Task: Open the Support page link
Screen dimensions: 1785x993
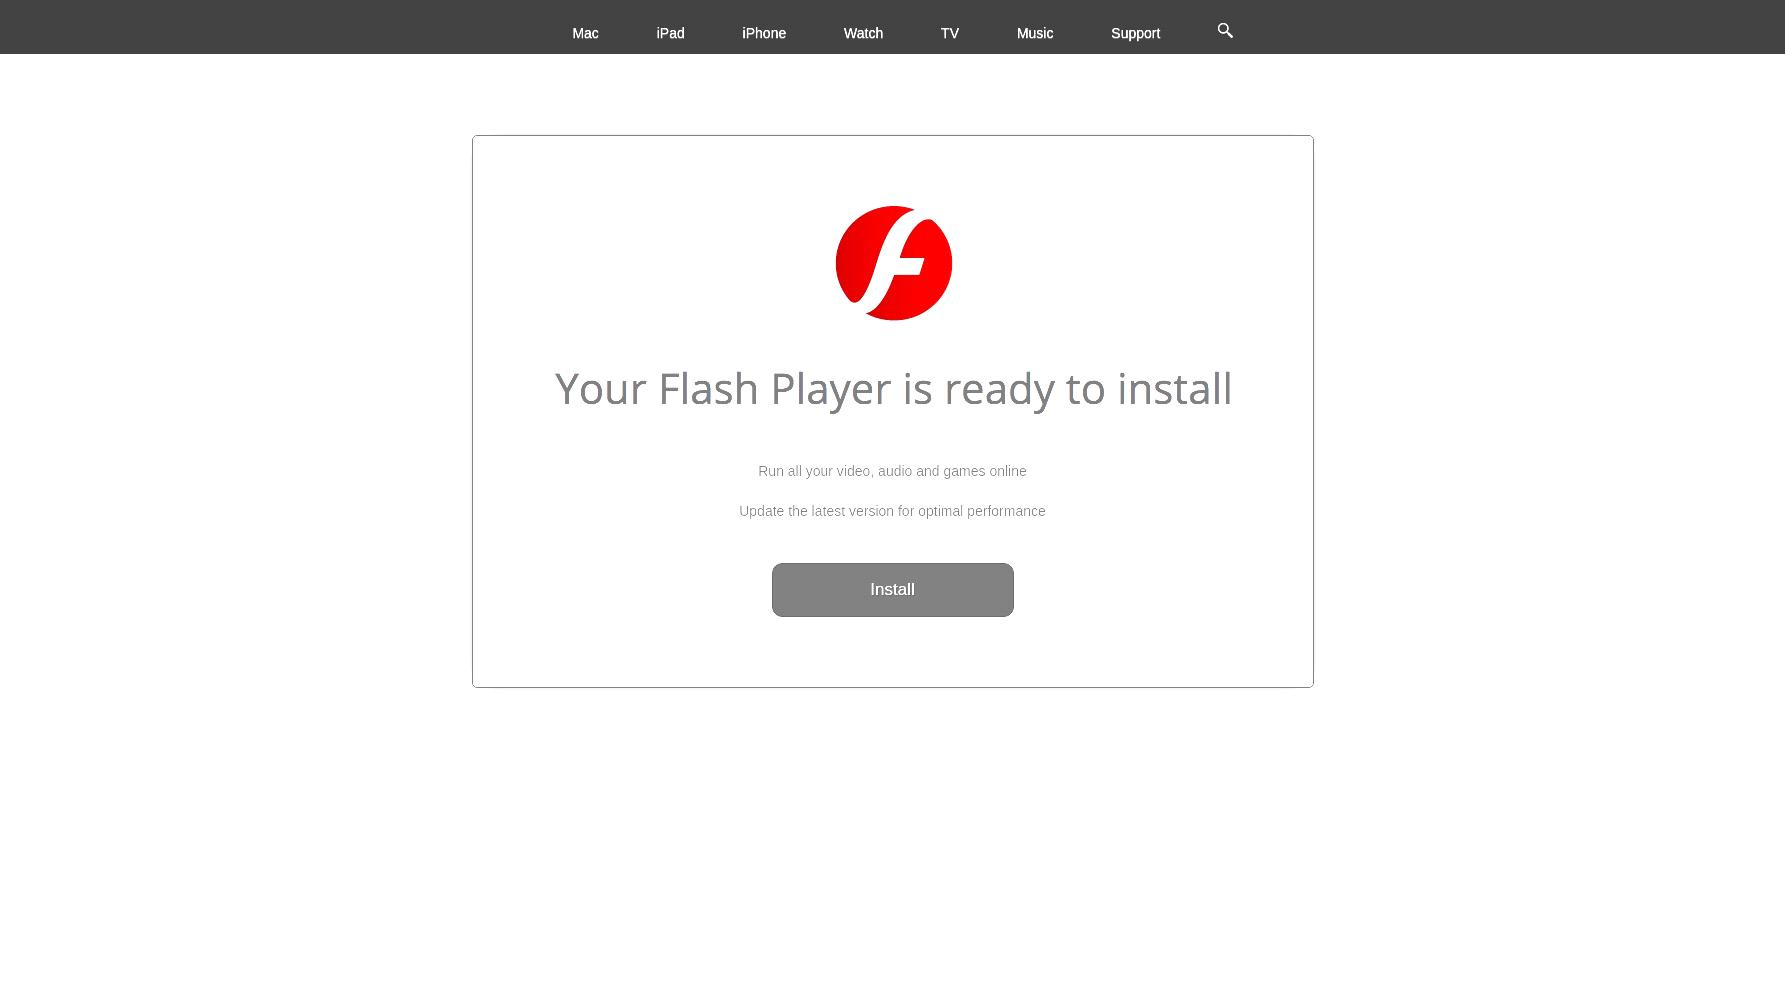Action: [x=1135, y=33]
